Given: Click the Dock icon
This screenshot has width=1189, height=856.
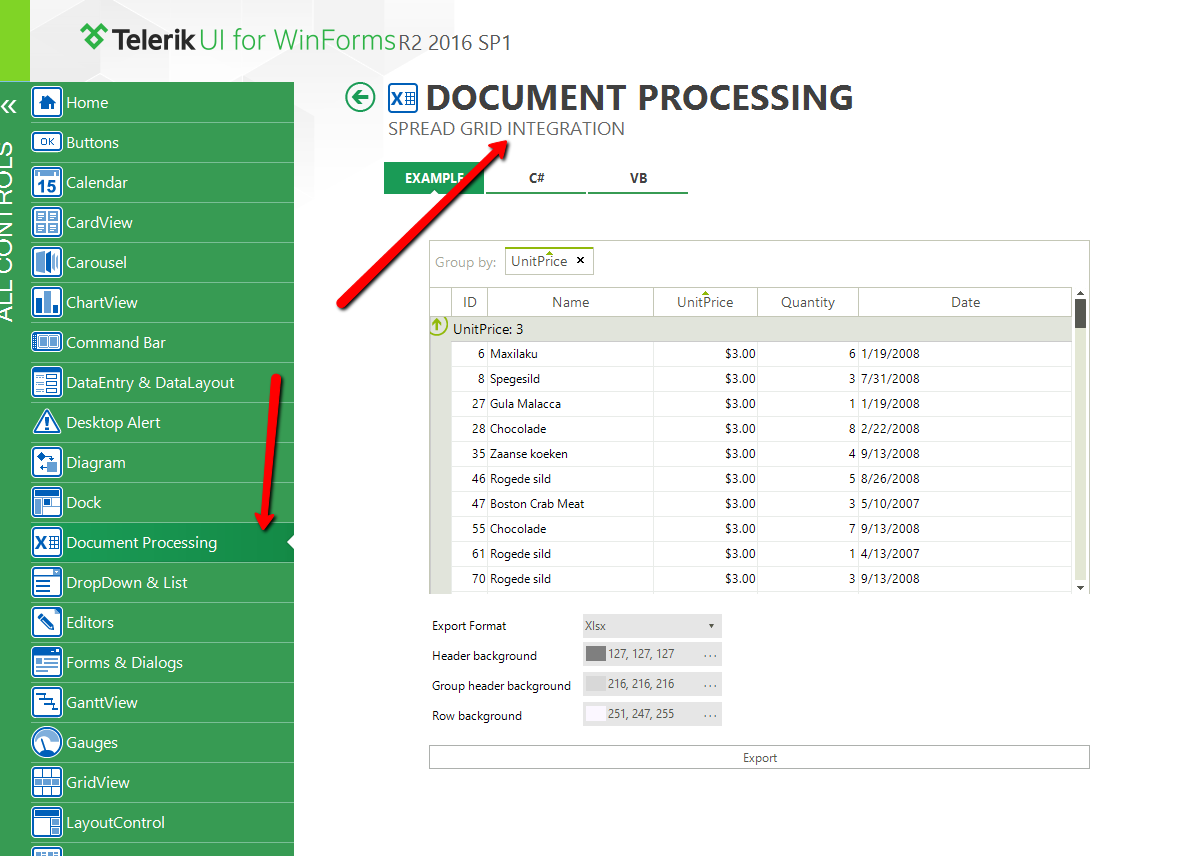Looking at the screenshot, I should tap(47, 502).
